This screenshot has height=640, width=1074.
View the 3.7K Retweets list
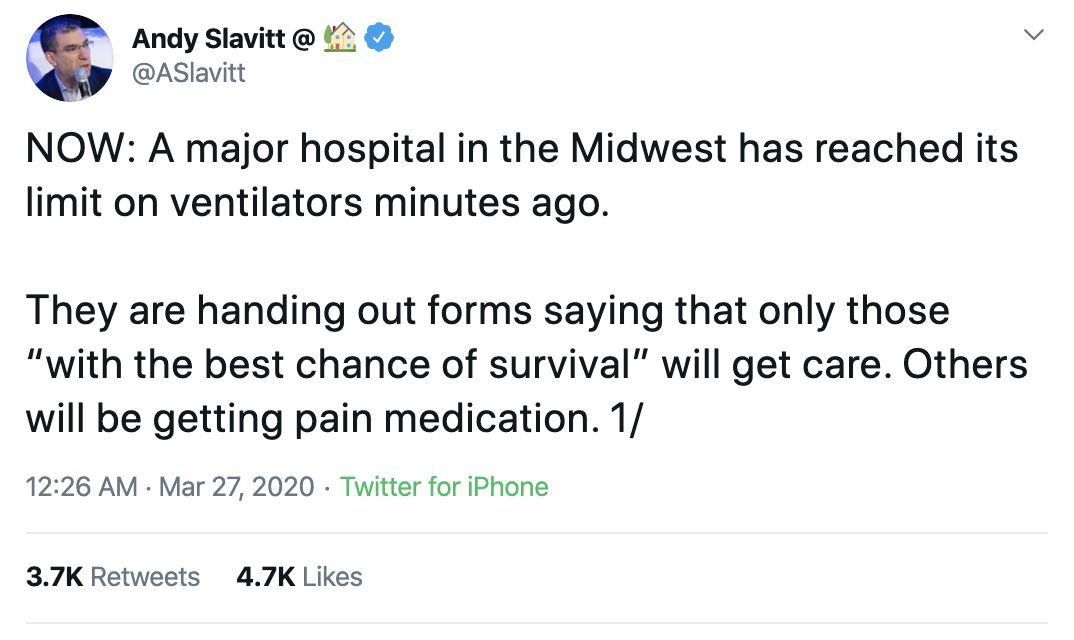pyautogui.click(x=112, y=577)
